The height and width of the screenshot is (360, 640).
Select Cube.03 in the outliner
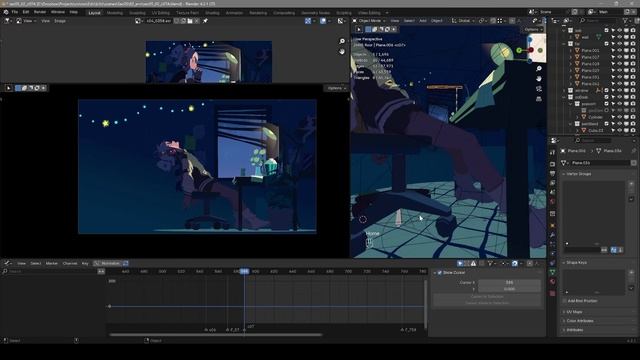(596, 131)
